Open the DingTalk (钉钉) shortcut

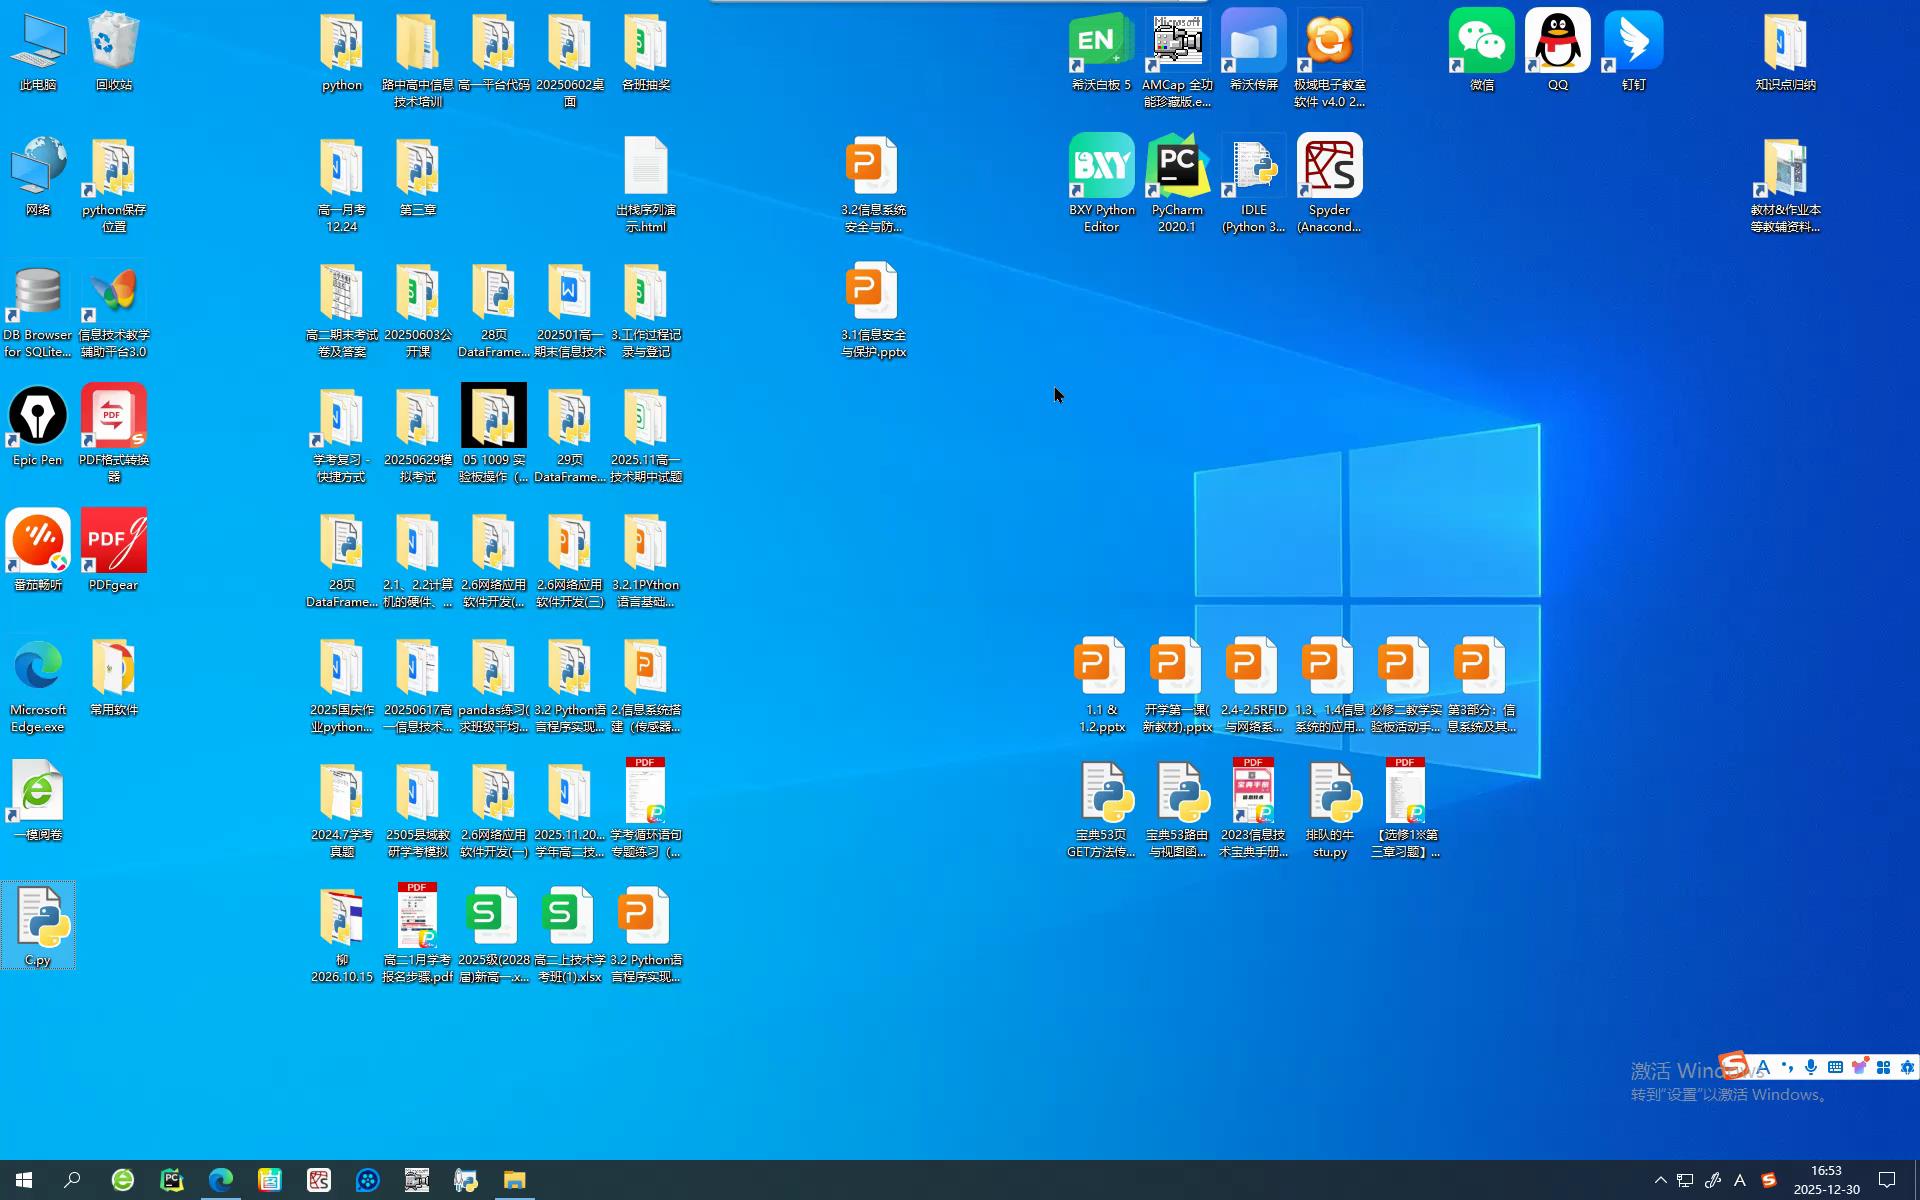coord(1633,42)
